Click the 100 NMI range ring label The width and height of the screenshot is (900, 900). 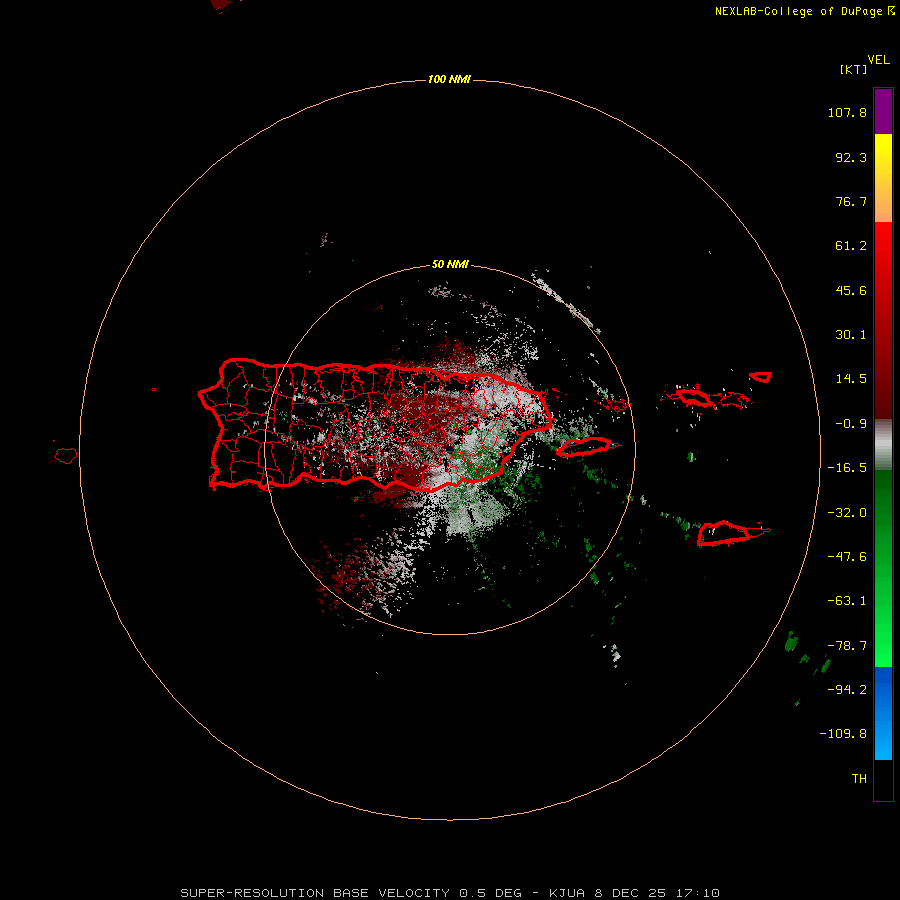pos(449,79)
